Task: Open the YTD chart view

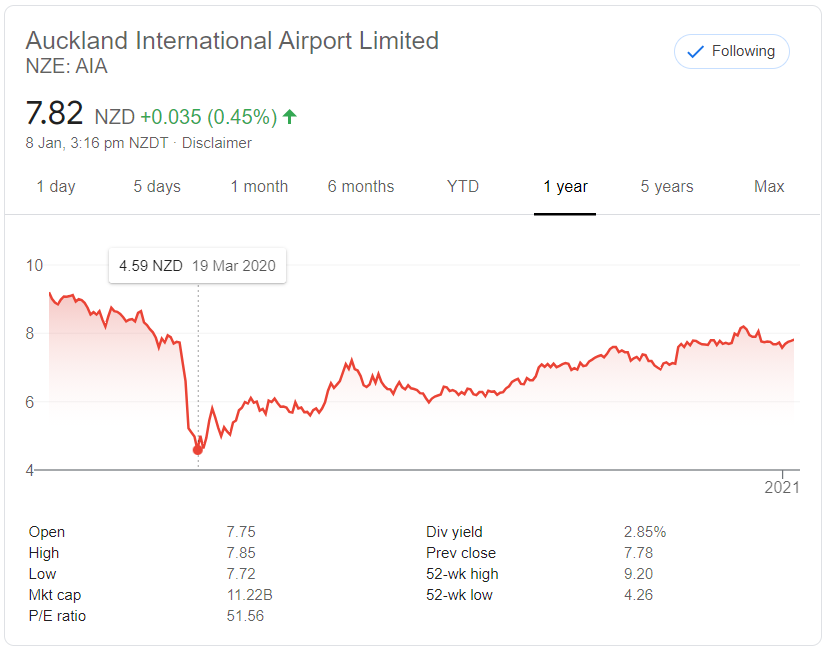Action: 463,186
